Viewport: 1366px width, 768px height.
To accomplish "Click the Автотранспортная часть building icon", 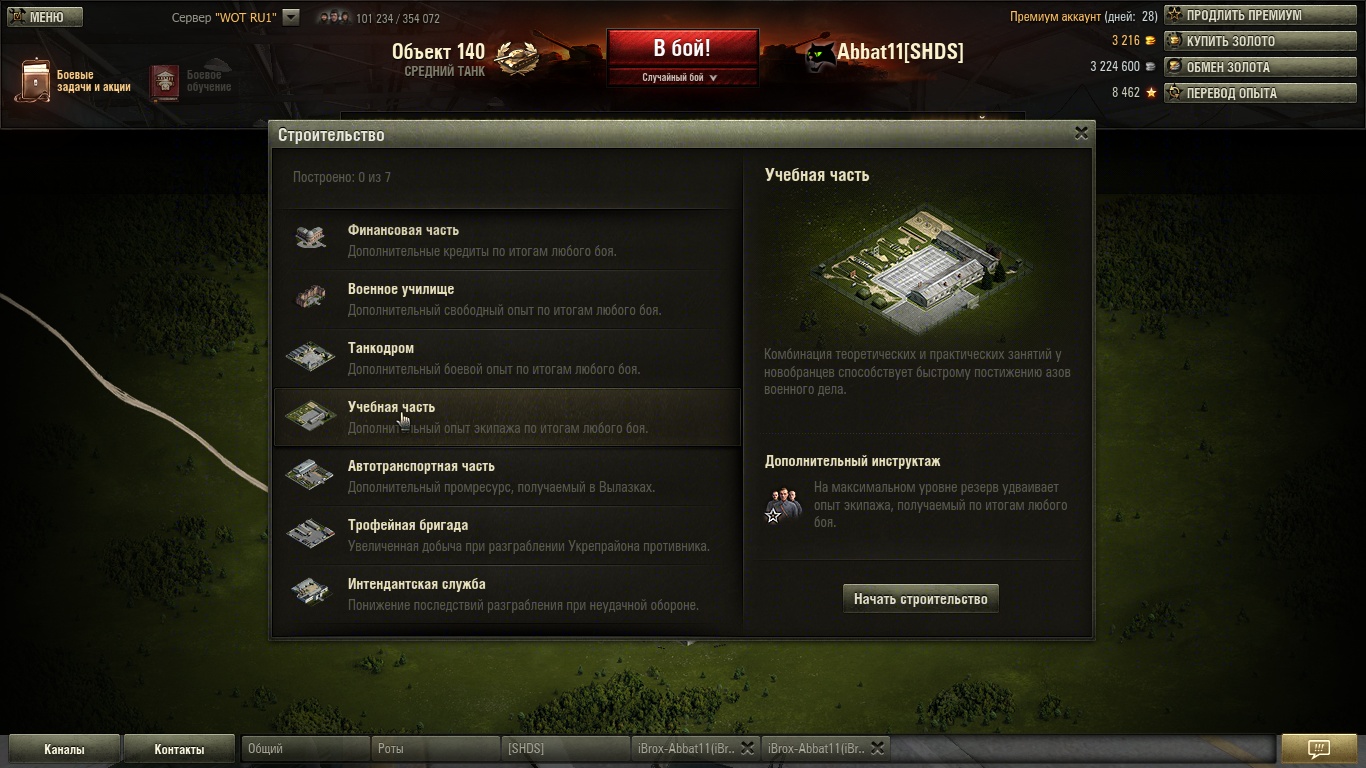I will (310, 474).
